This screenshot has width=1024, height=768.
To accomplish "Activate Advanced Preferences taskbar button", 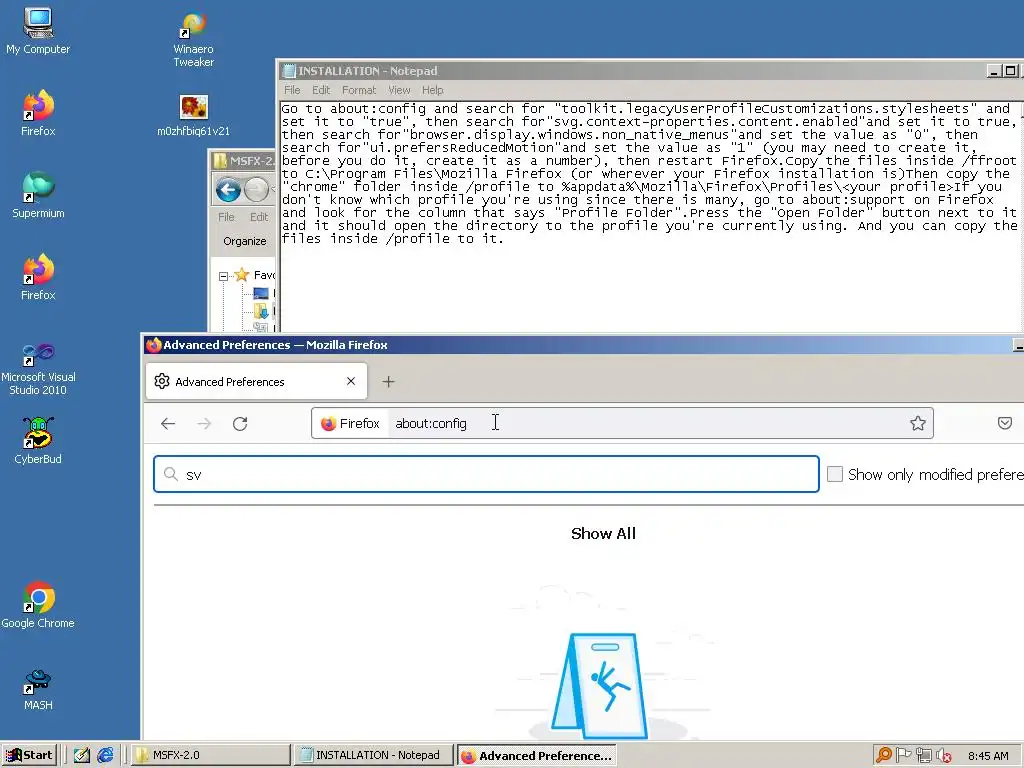I will point(536,755).
